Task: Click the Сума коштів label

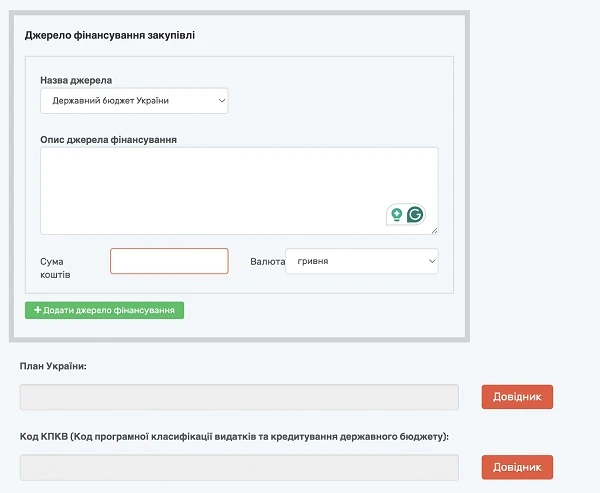Action: tap(56, 267)
